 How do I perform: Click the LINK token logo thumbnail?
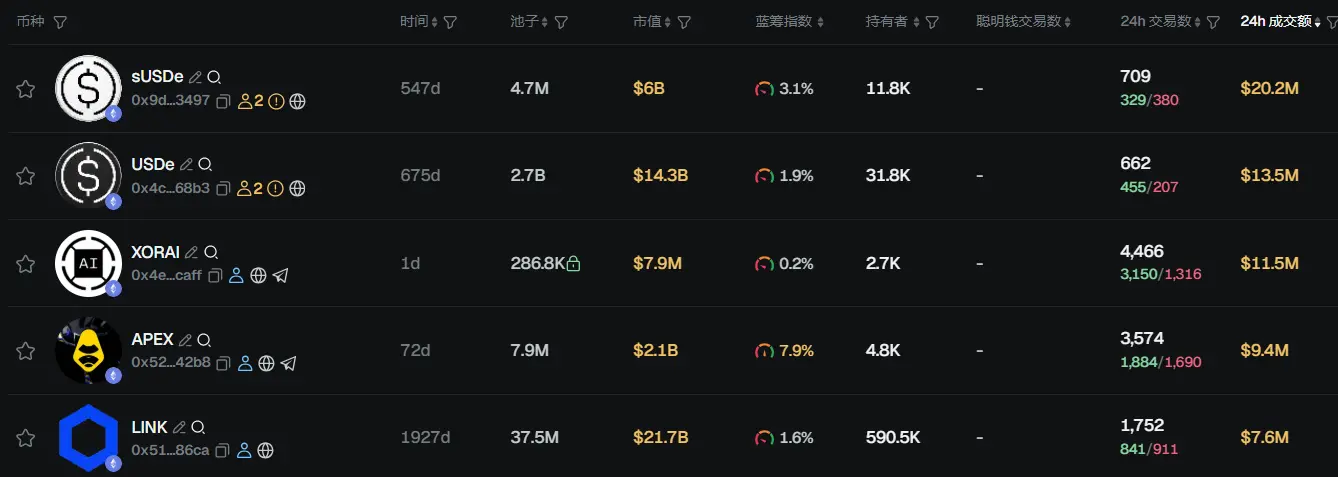89,438
